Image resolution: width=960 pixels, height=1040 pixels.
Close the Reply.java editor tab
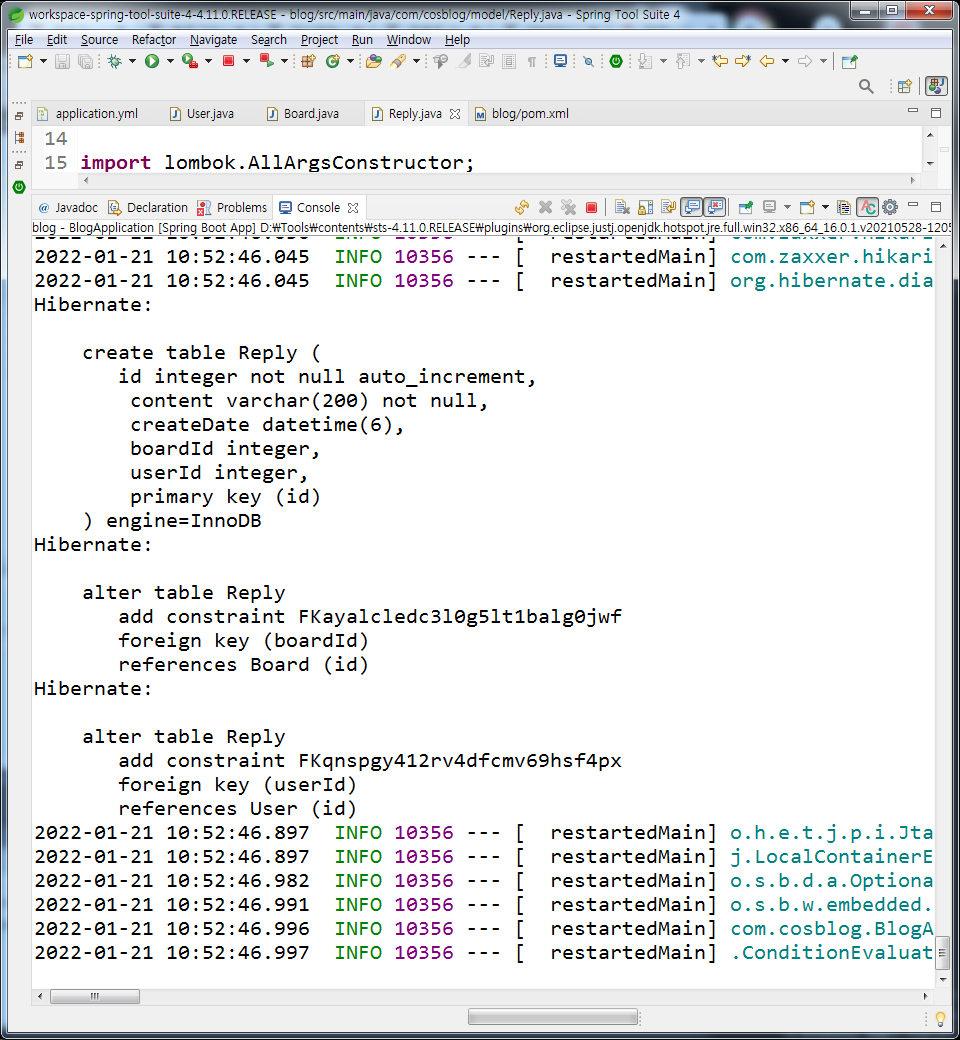pyautogui.click(x=454, y=114)
